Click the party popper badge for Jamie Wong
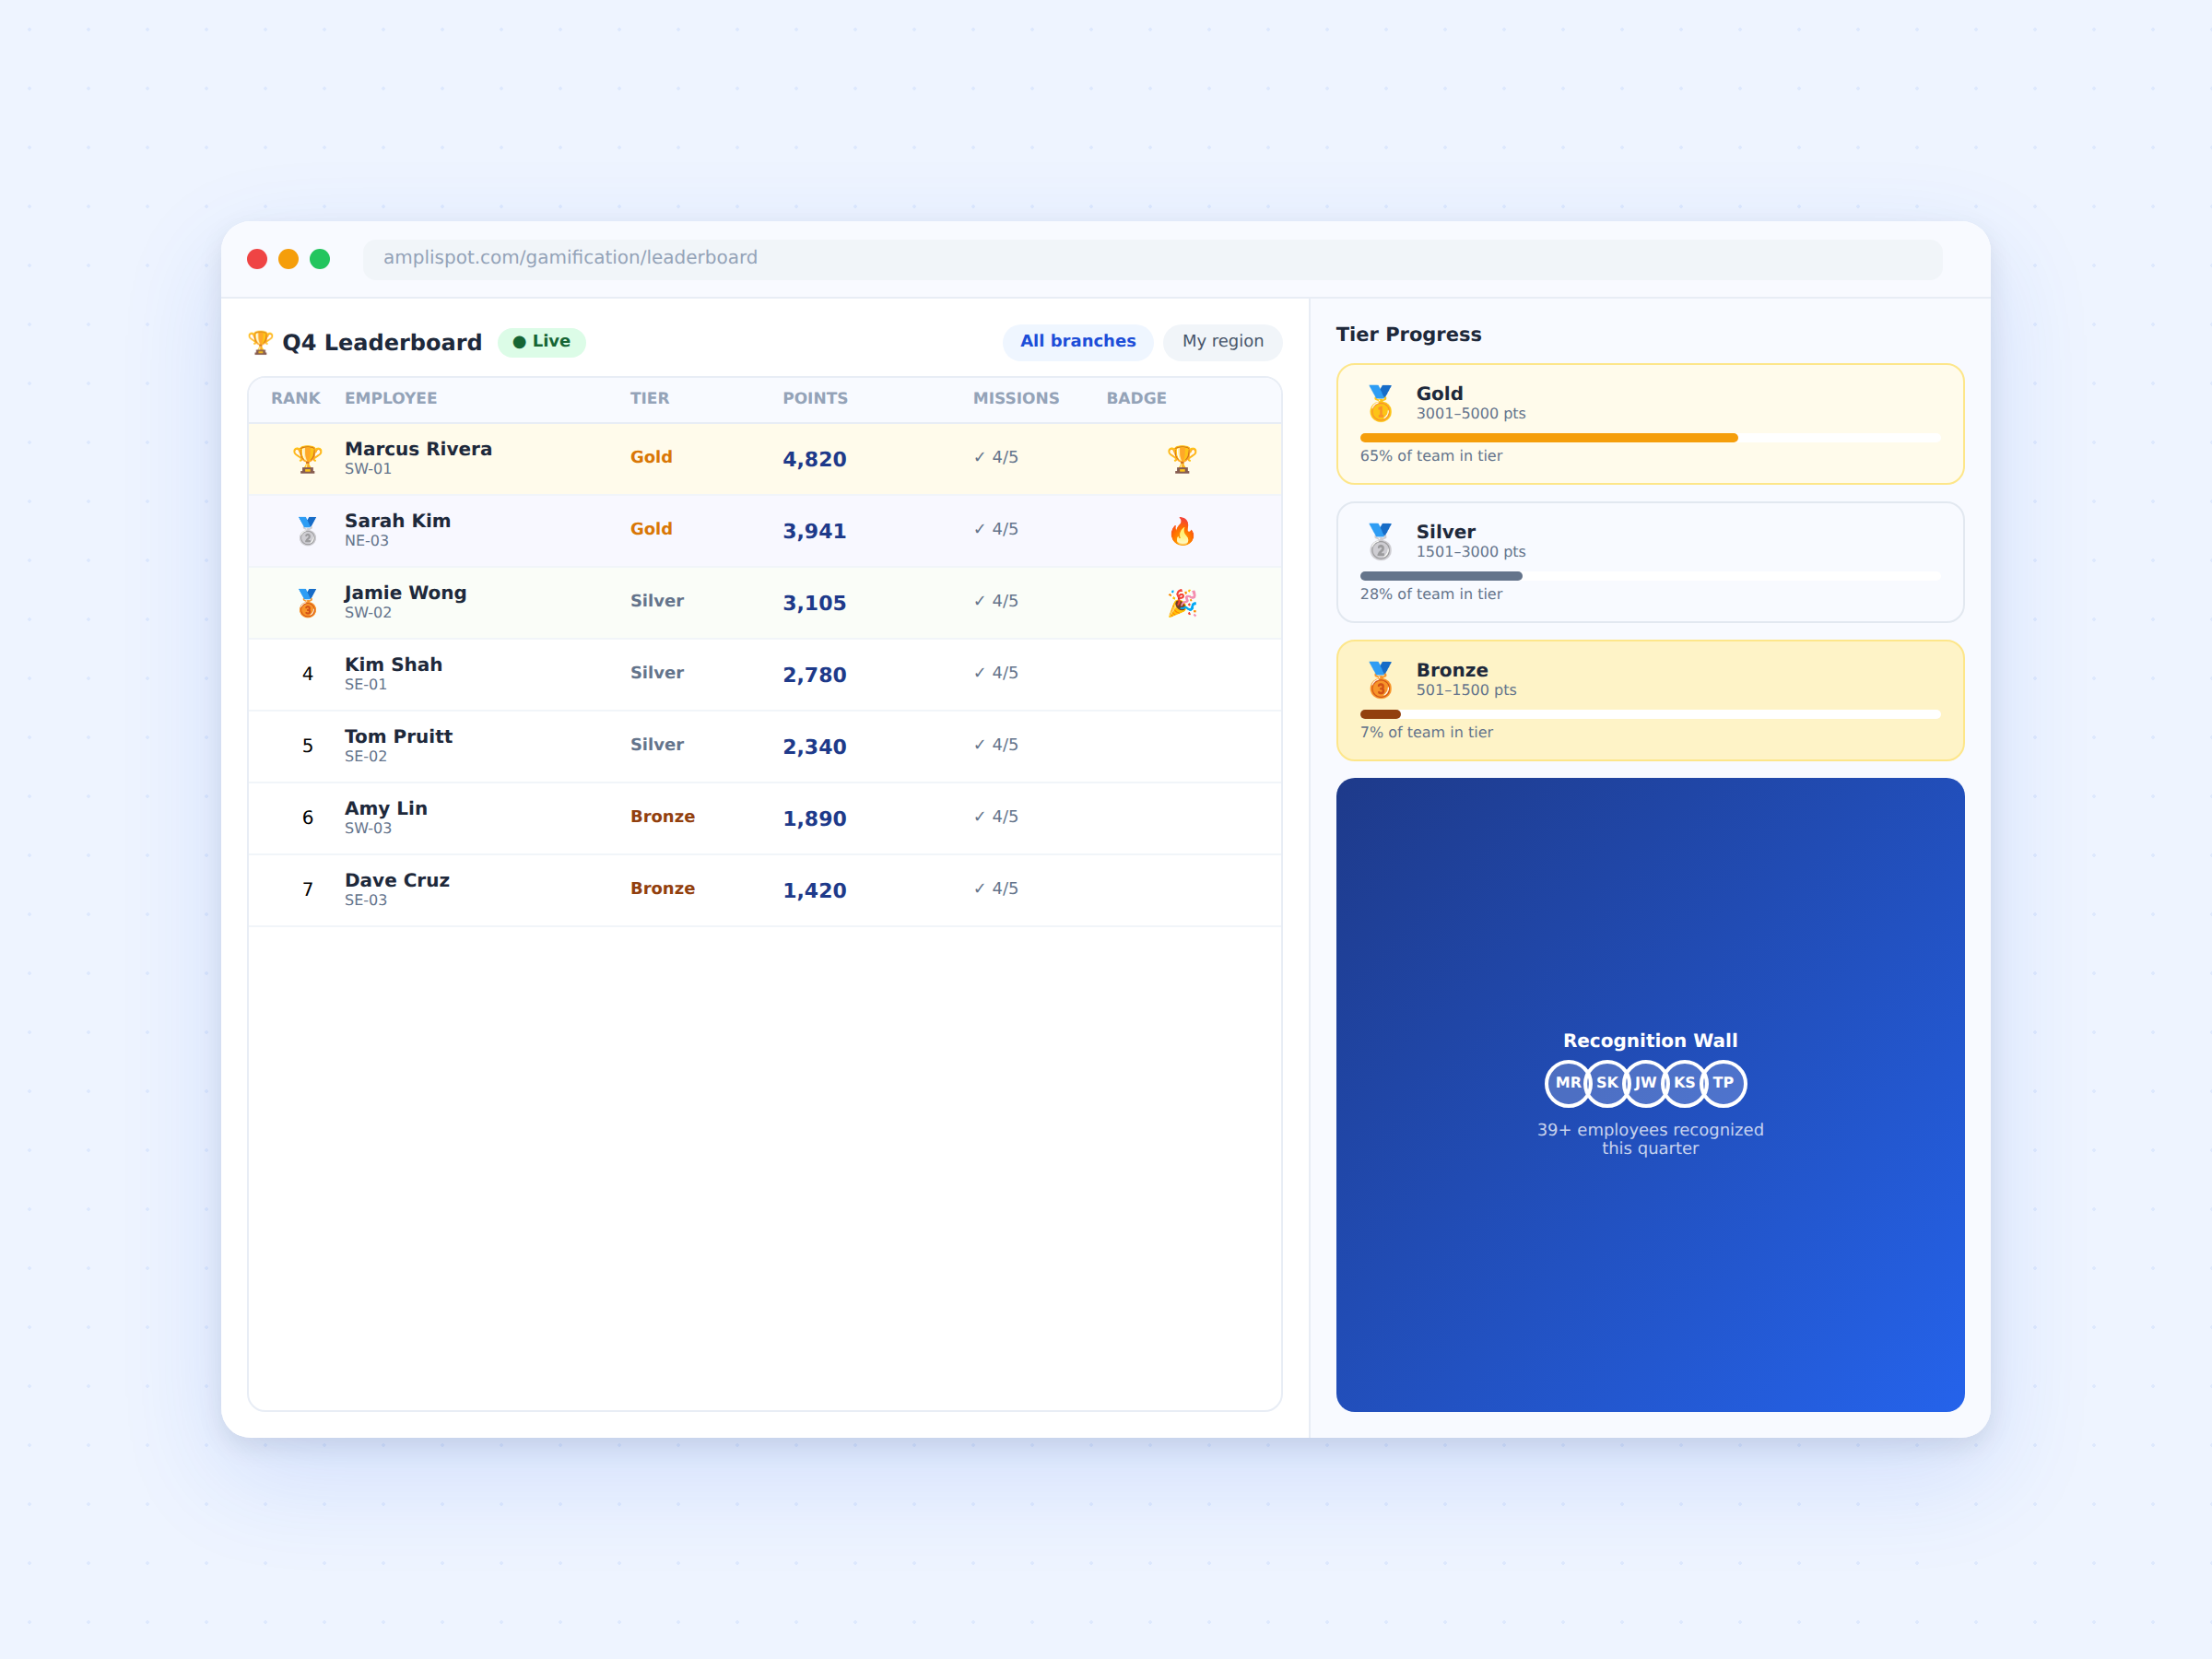Image resolution: width=2212 pixels, height=1659 pixels. coord(1182,603)
